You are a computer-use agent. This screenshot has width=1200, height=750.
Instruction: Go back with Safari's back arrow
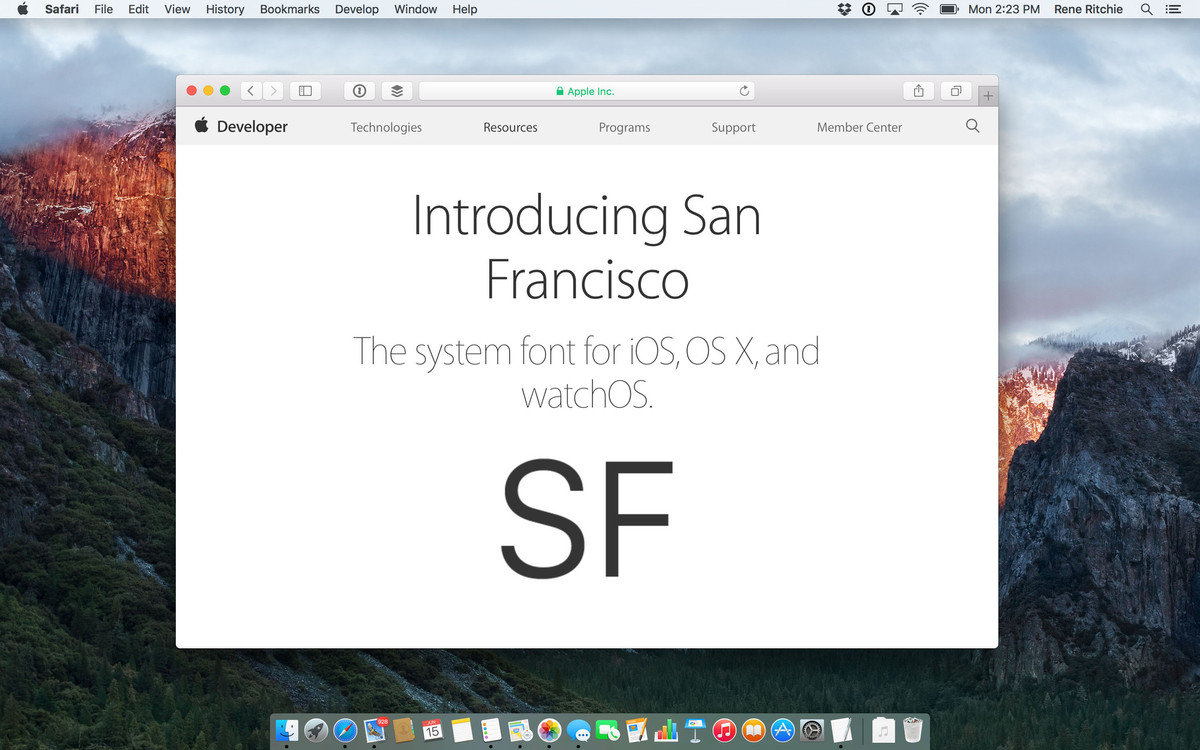(251, 91)
